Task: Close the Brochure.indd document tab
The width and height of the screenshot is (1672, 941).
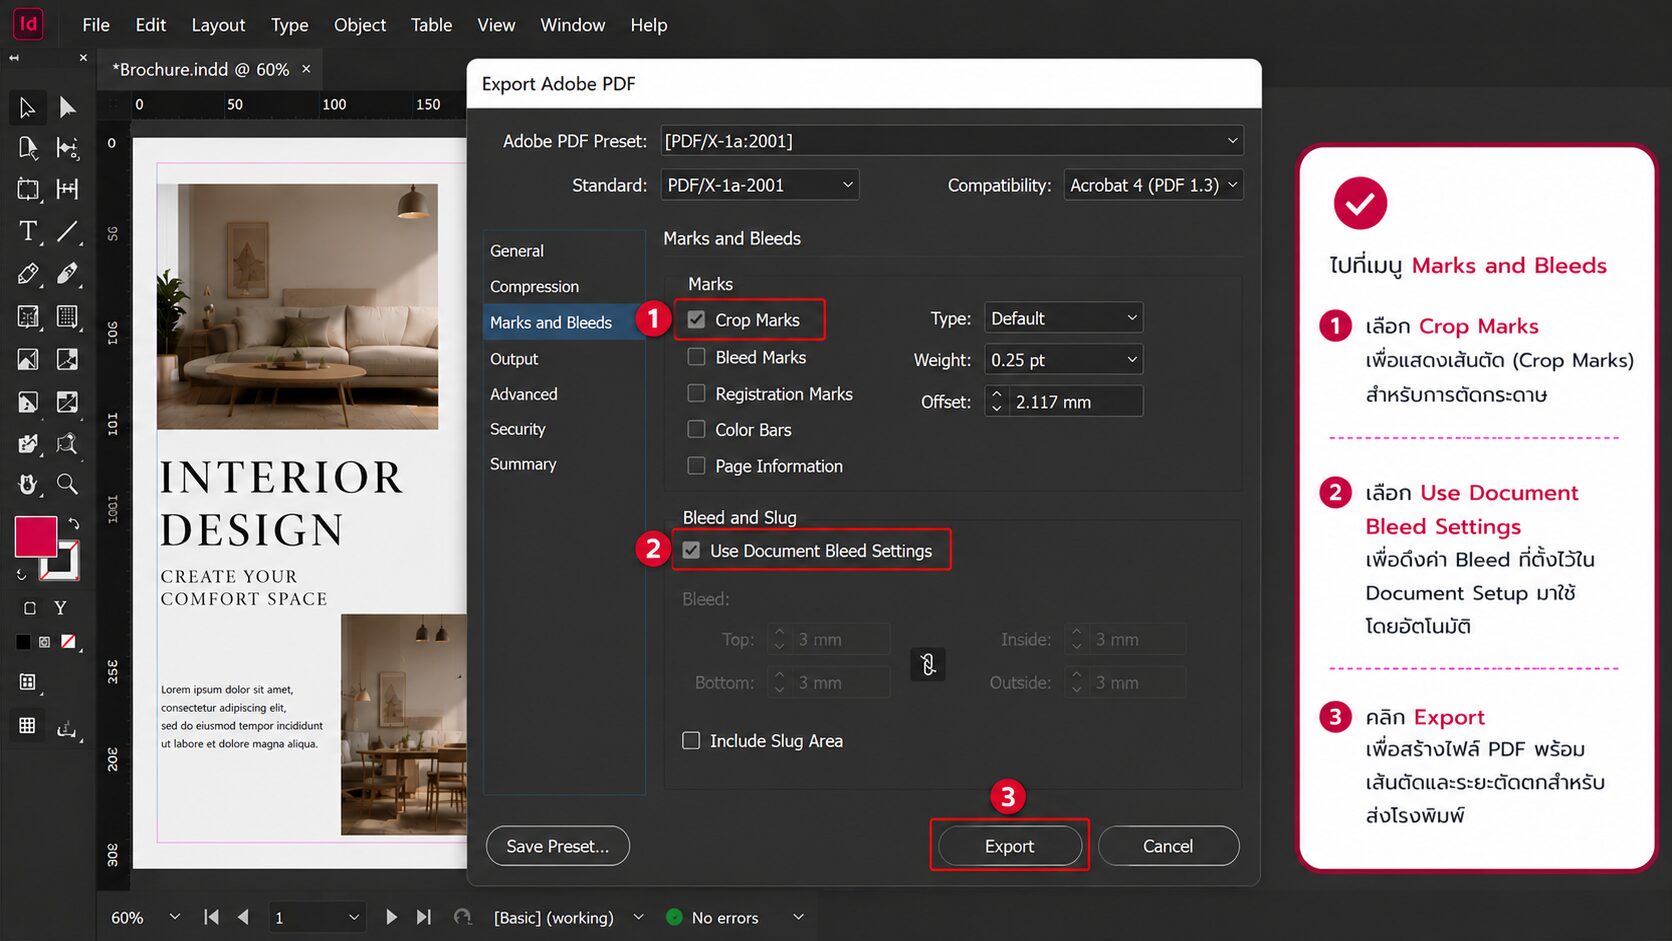Action: (x=306, y=69)
